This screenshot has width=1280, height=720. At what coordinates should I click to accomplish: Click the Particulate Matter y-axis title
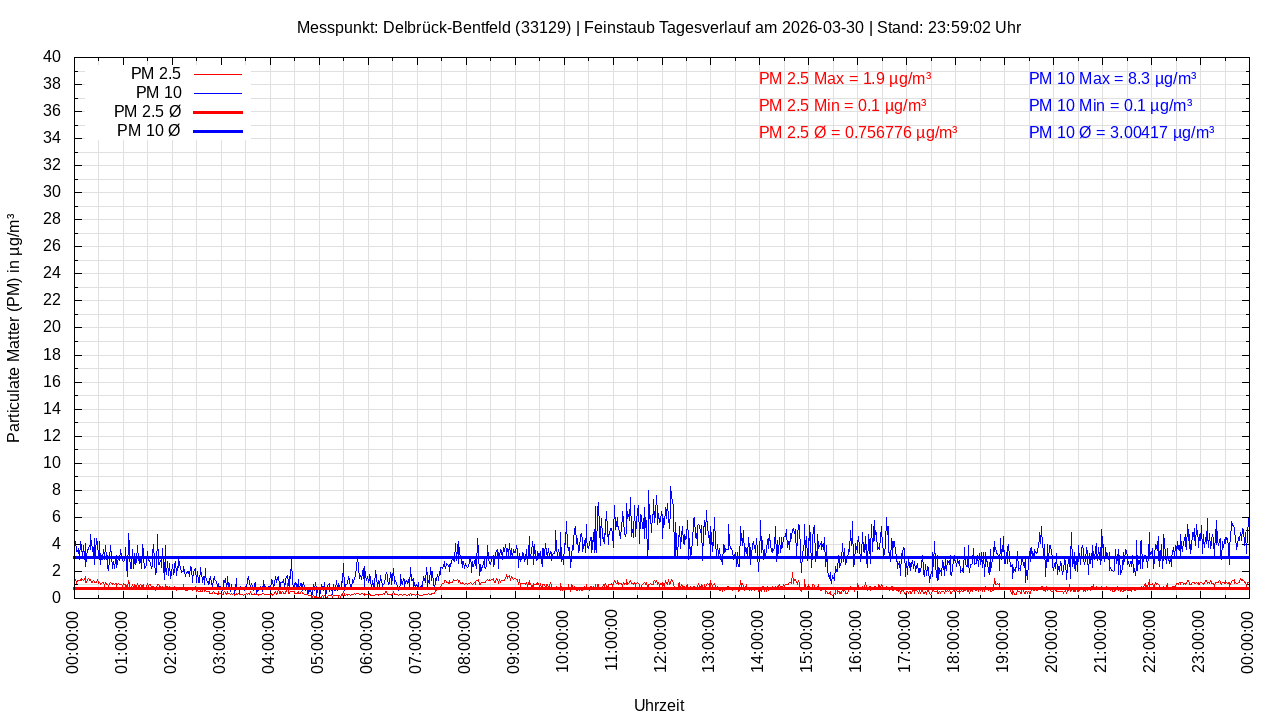pyautogui.click(x=14, y=327)
